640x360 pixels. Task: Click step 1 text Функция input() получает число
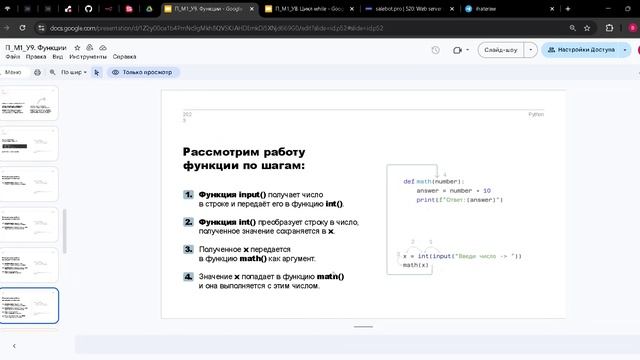271,199
